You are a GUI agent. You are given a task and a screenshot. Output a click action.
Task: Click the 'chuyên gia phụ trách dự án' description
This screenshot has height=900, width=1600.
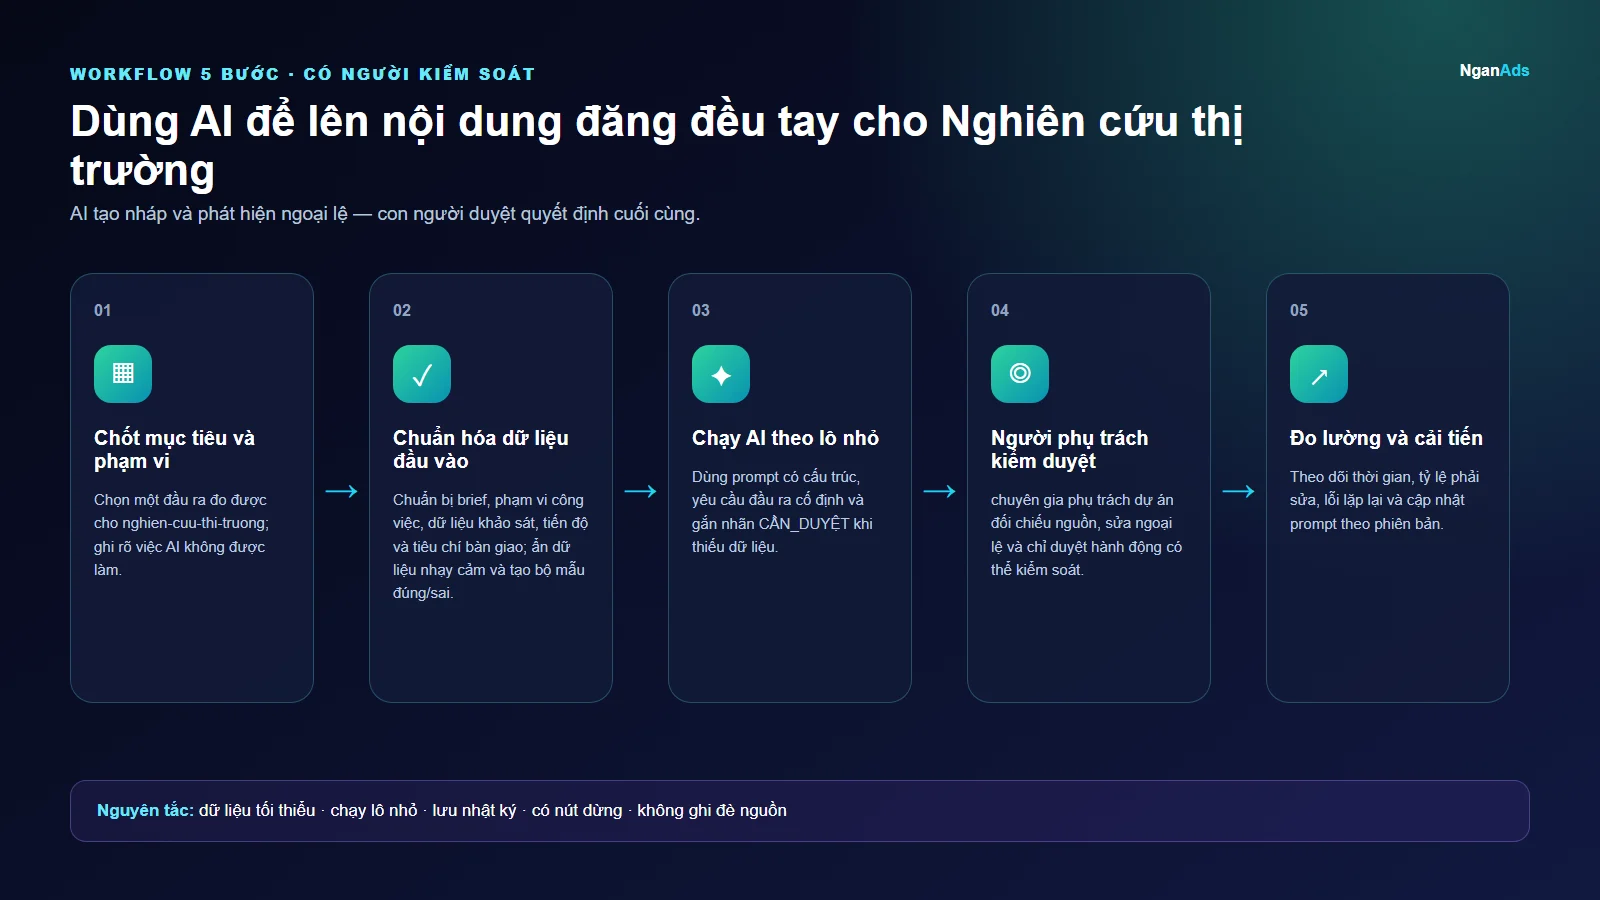coord(1086,535)
